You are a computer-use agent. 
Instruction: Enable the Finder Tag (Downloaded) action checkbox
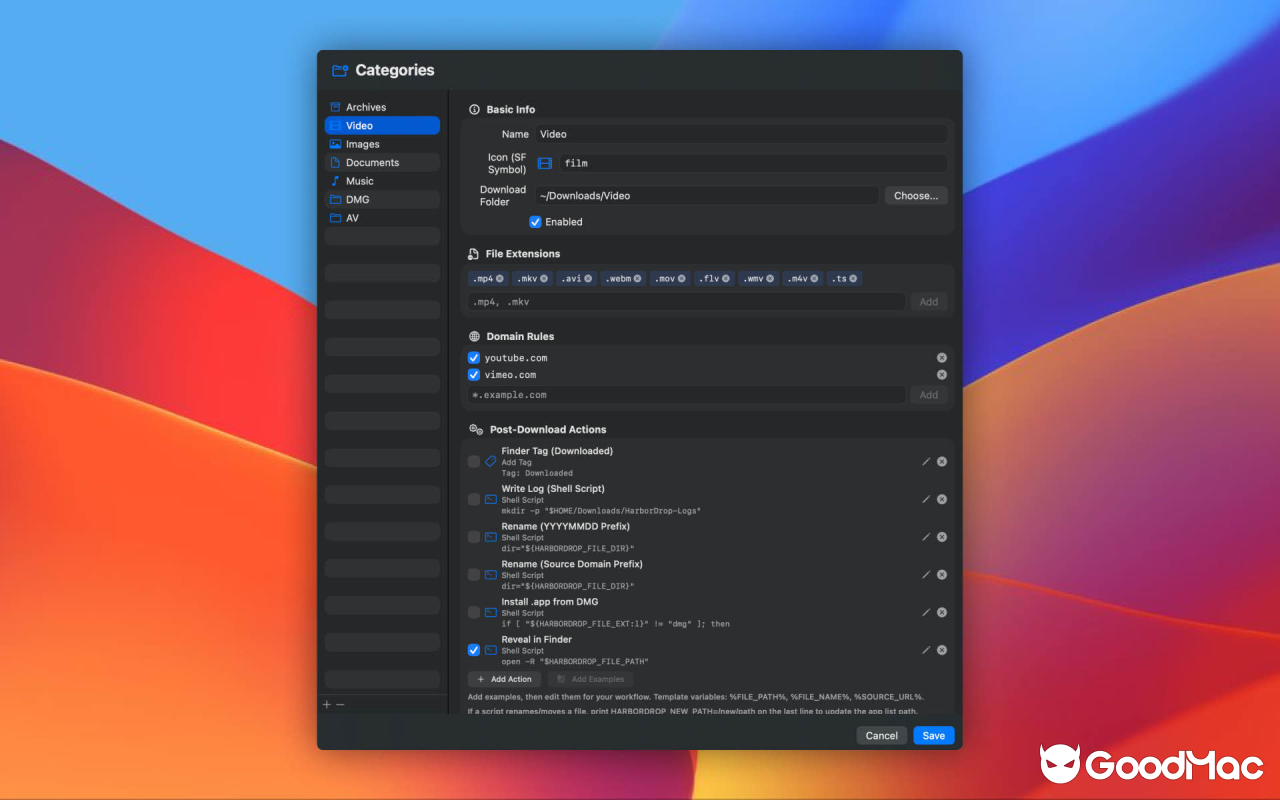click(x=473, y=461)
